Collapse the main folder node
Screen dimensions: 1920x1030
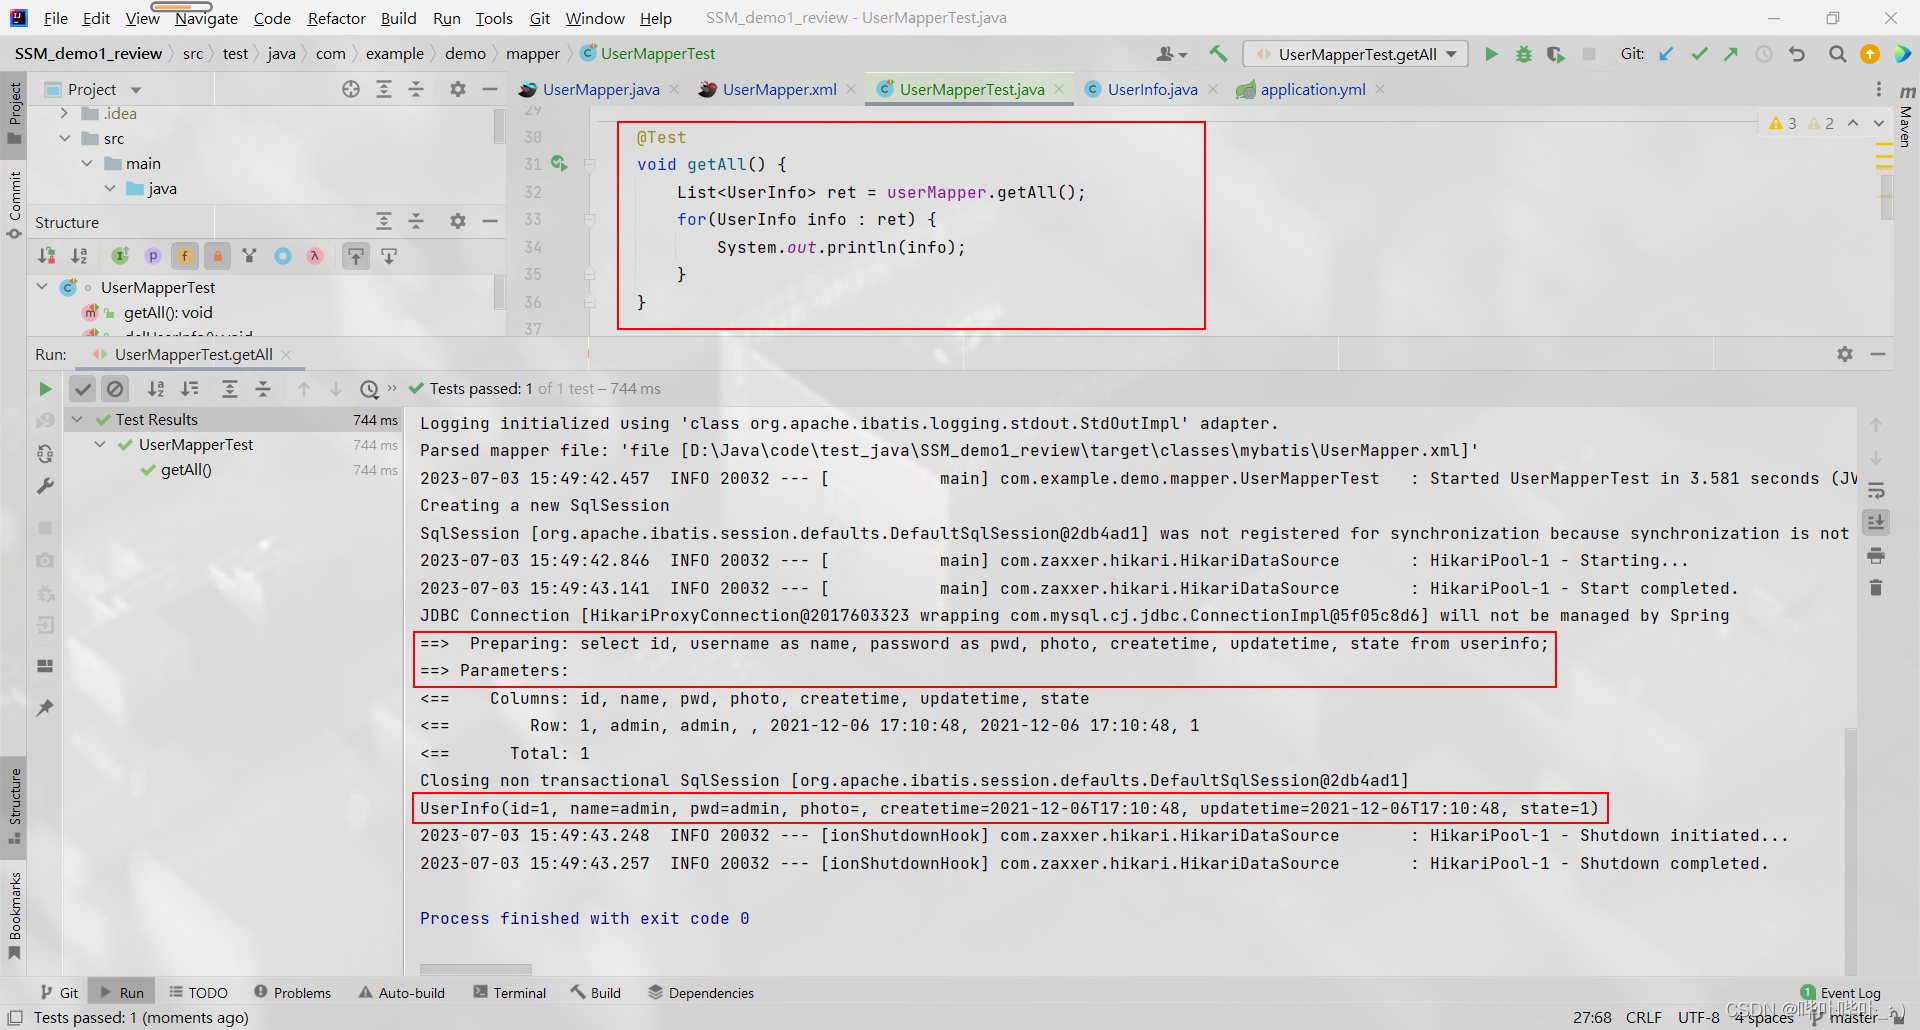click(87, 163)
